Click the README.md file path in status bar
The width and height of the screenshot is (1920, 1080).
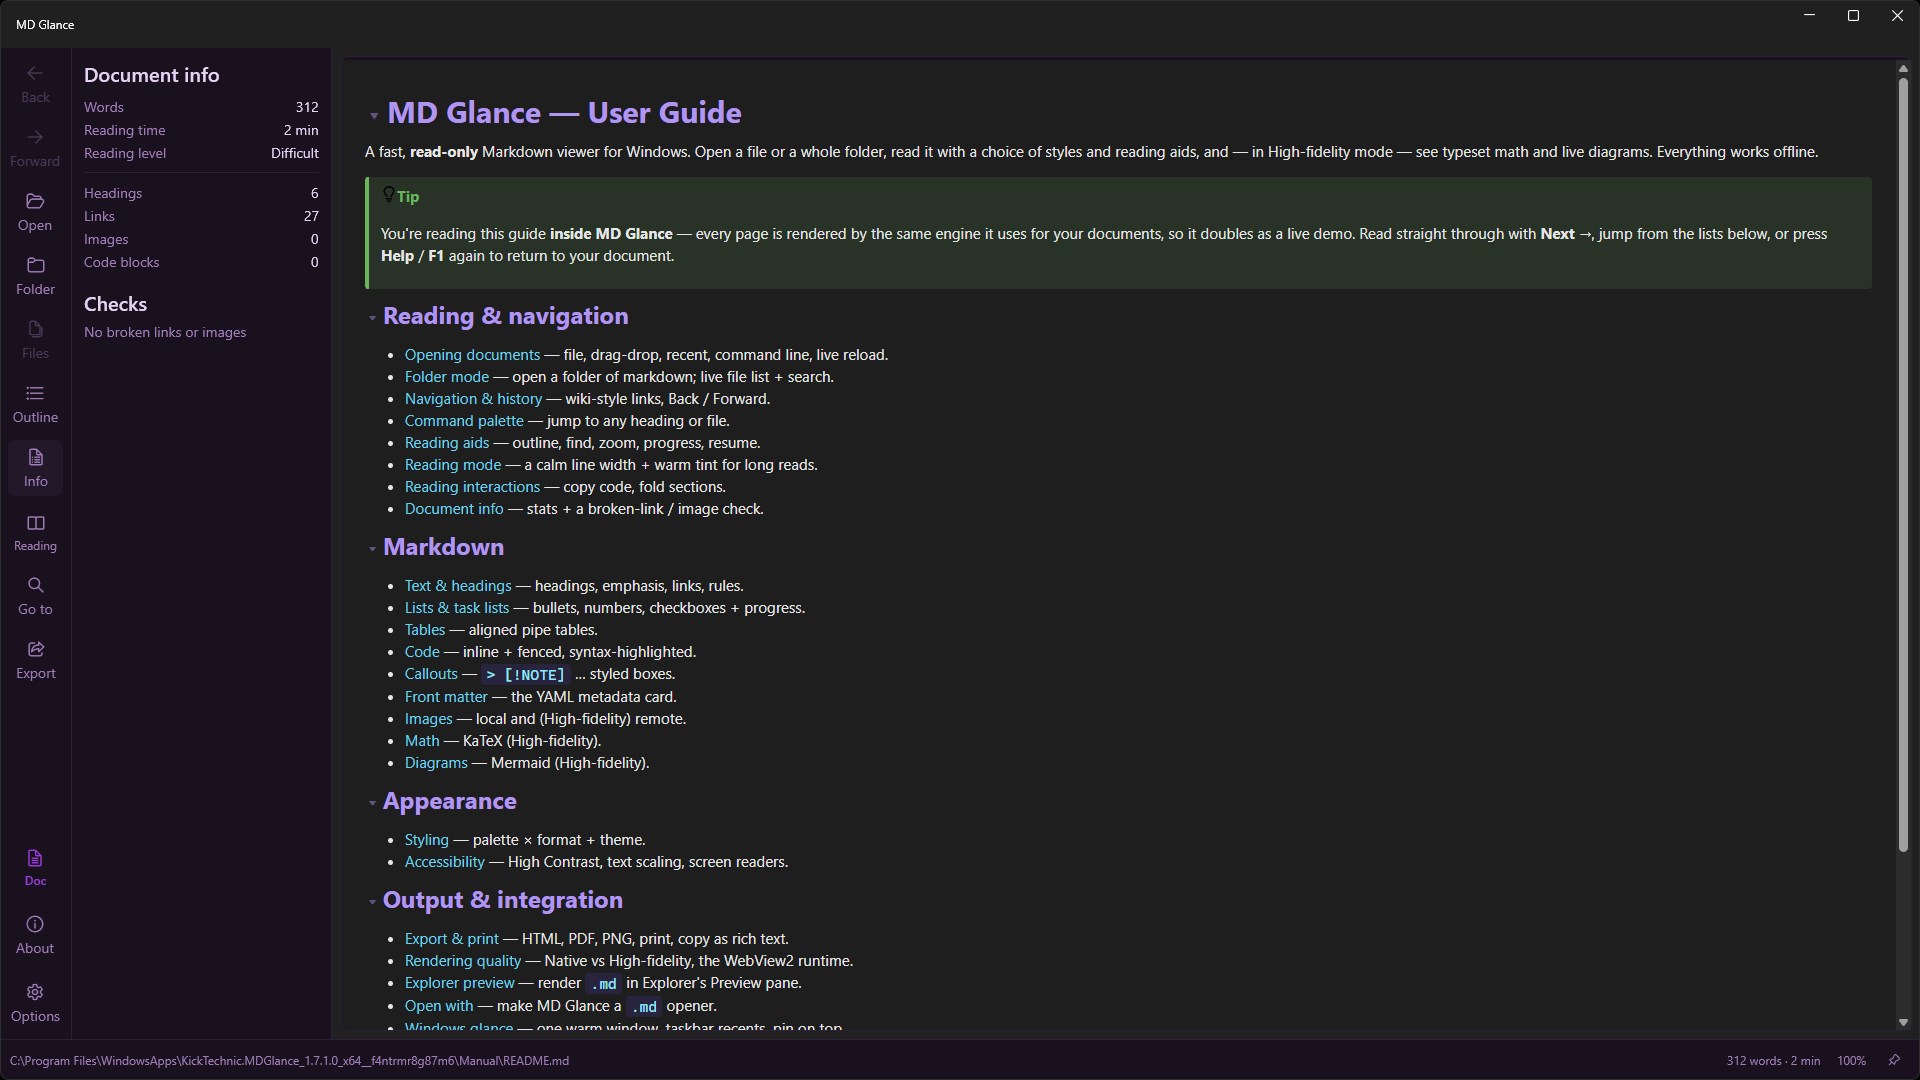coord(289,1060)
